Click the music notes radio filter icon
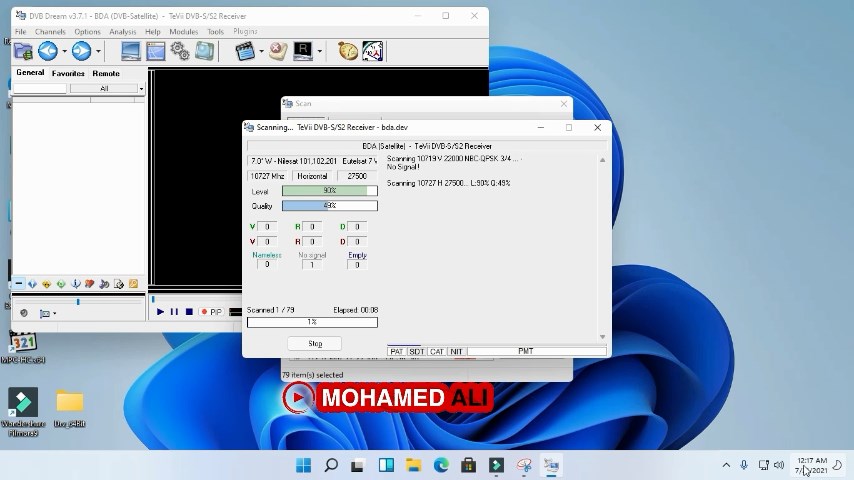 104,284
